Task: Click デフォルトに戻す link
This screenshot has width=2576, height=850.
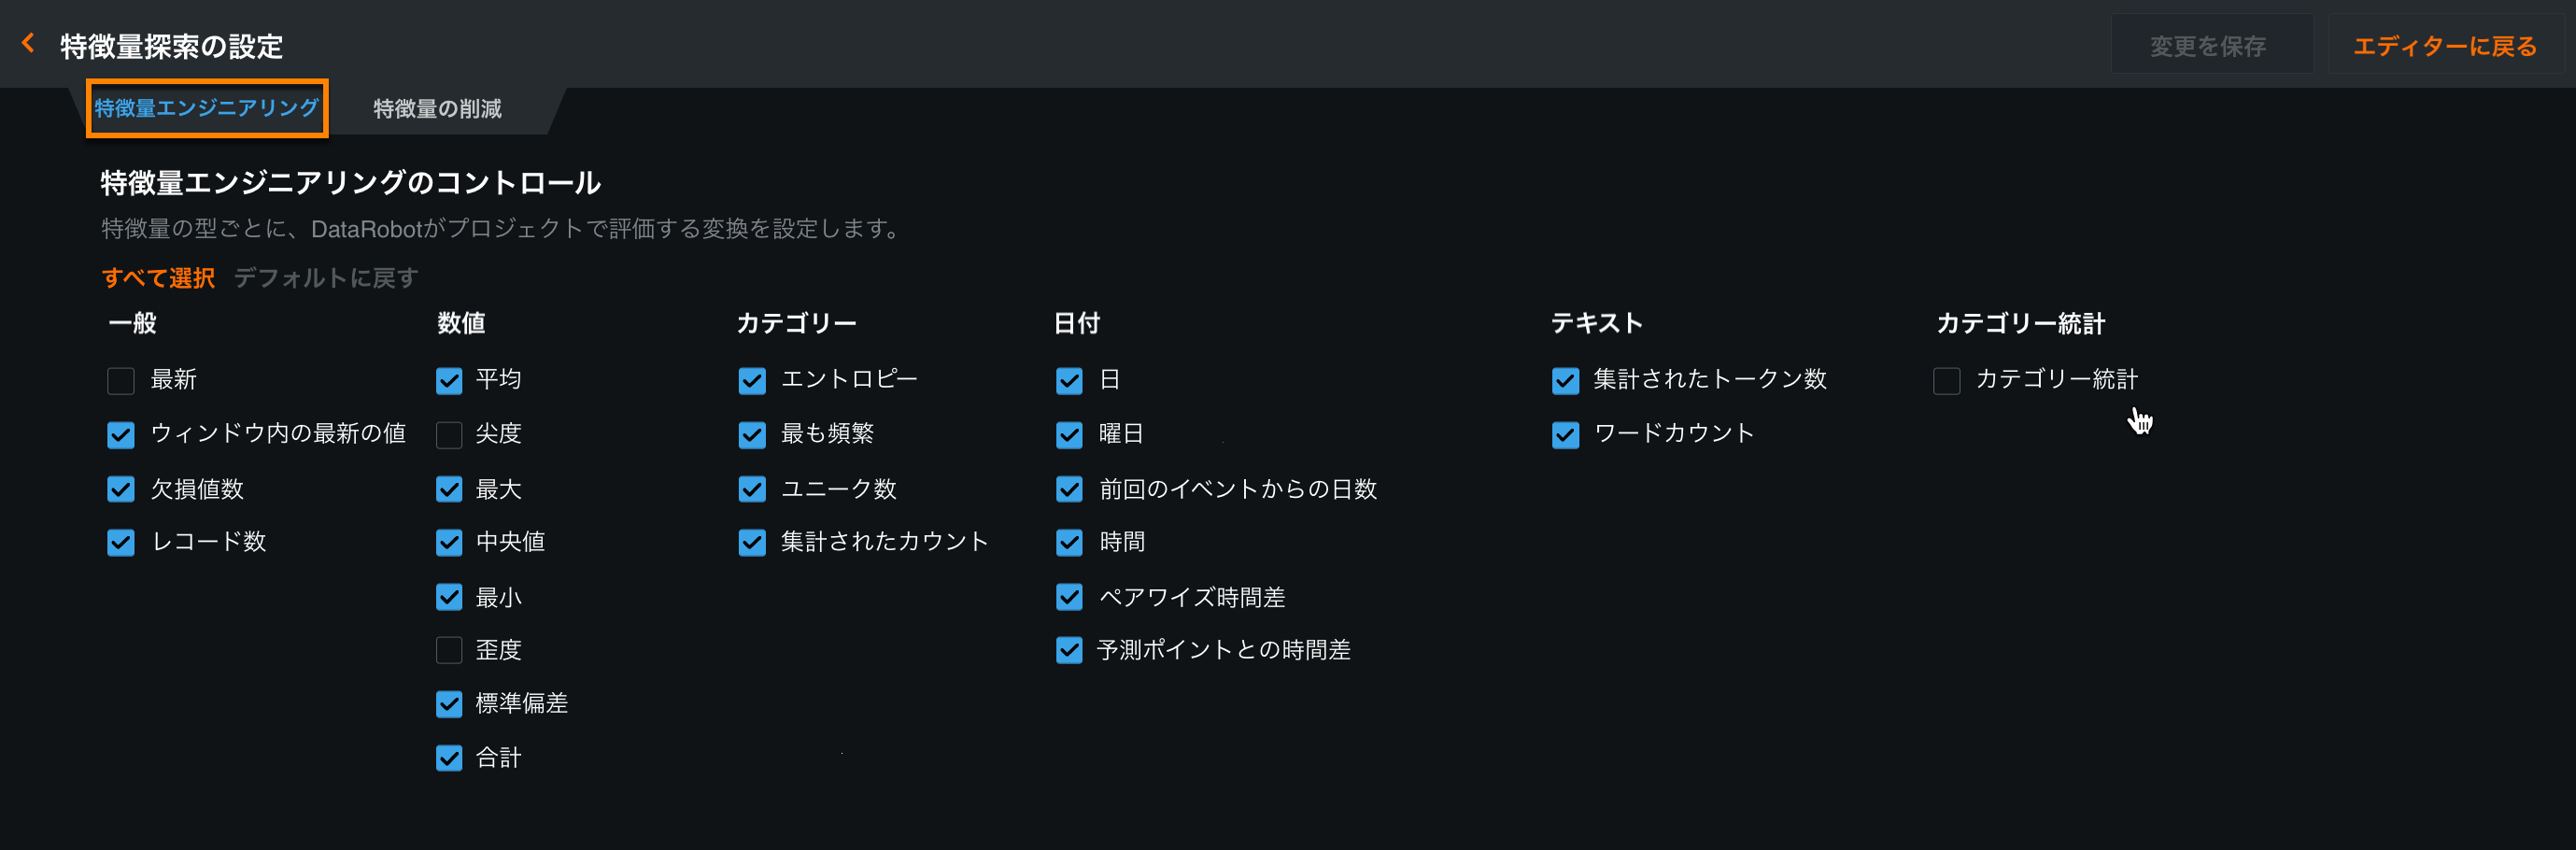Action: coord(325,278)
